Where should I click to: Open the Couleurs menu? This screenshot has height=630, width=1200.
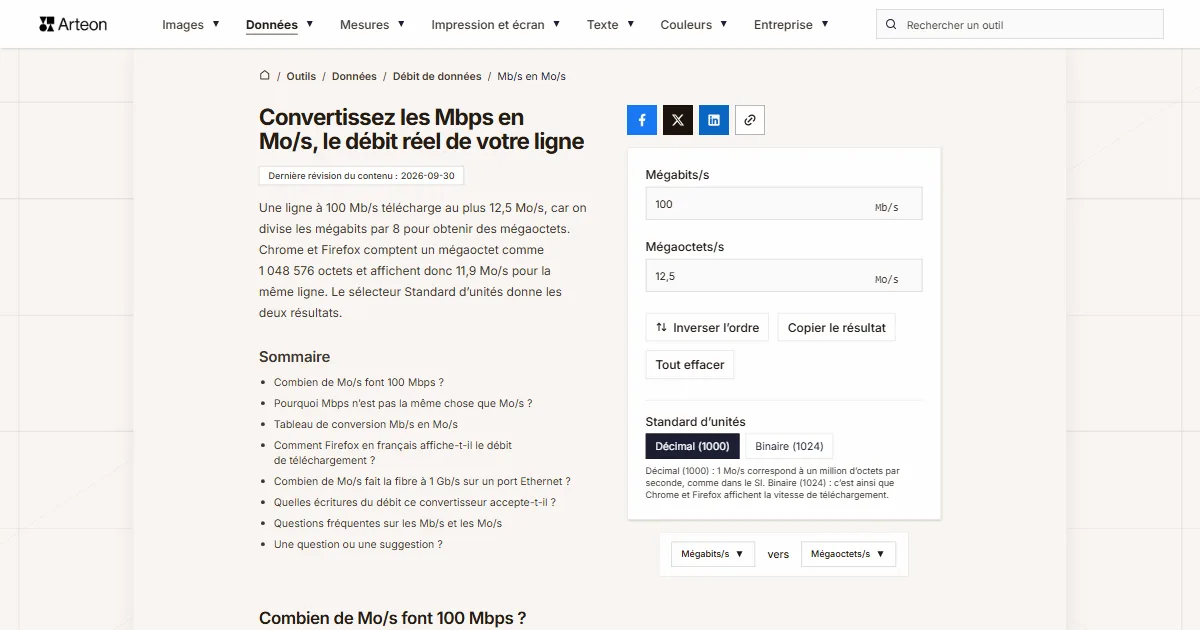point(694,24)
